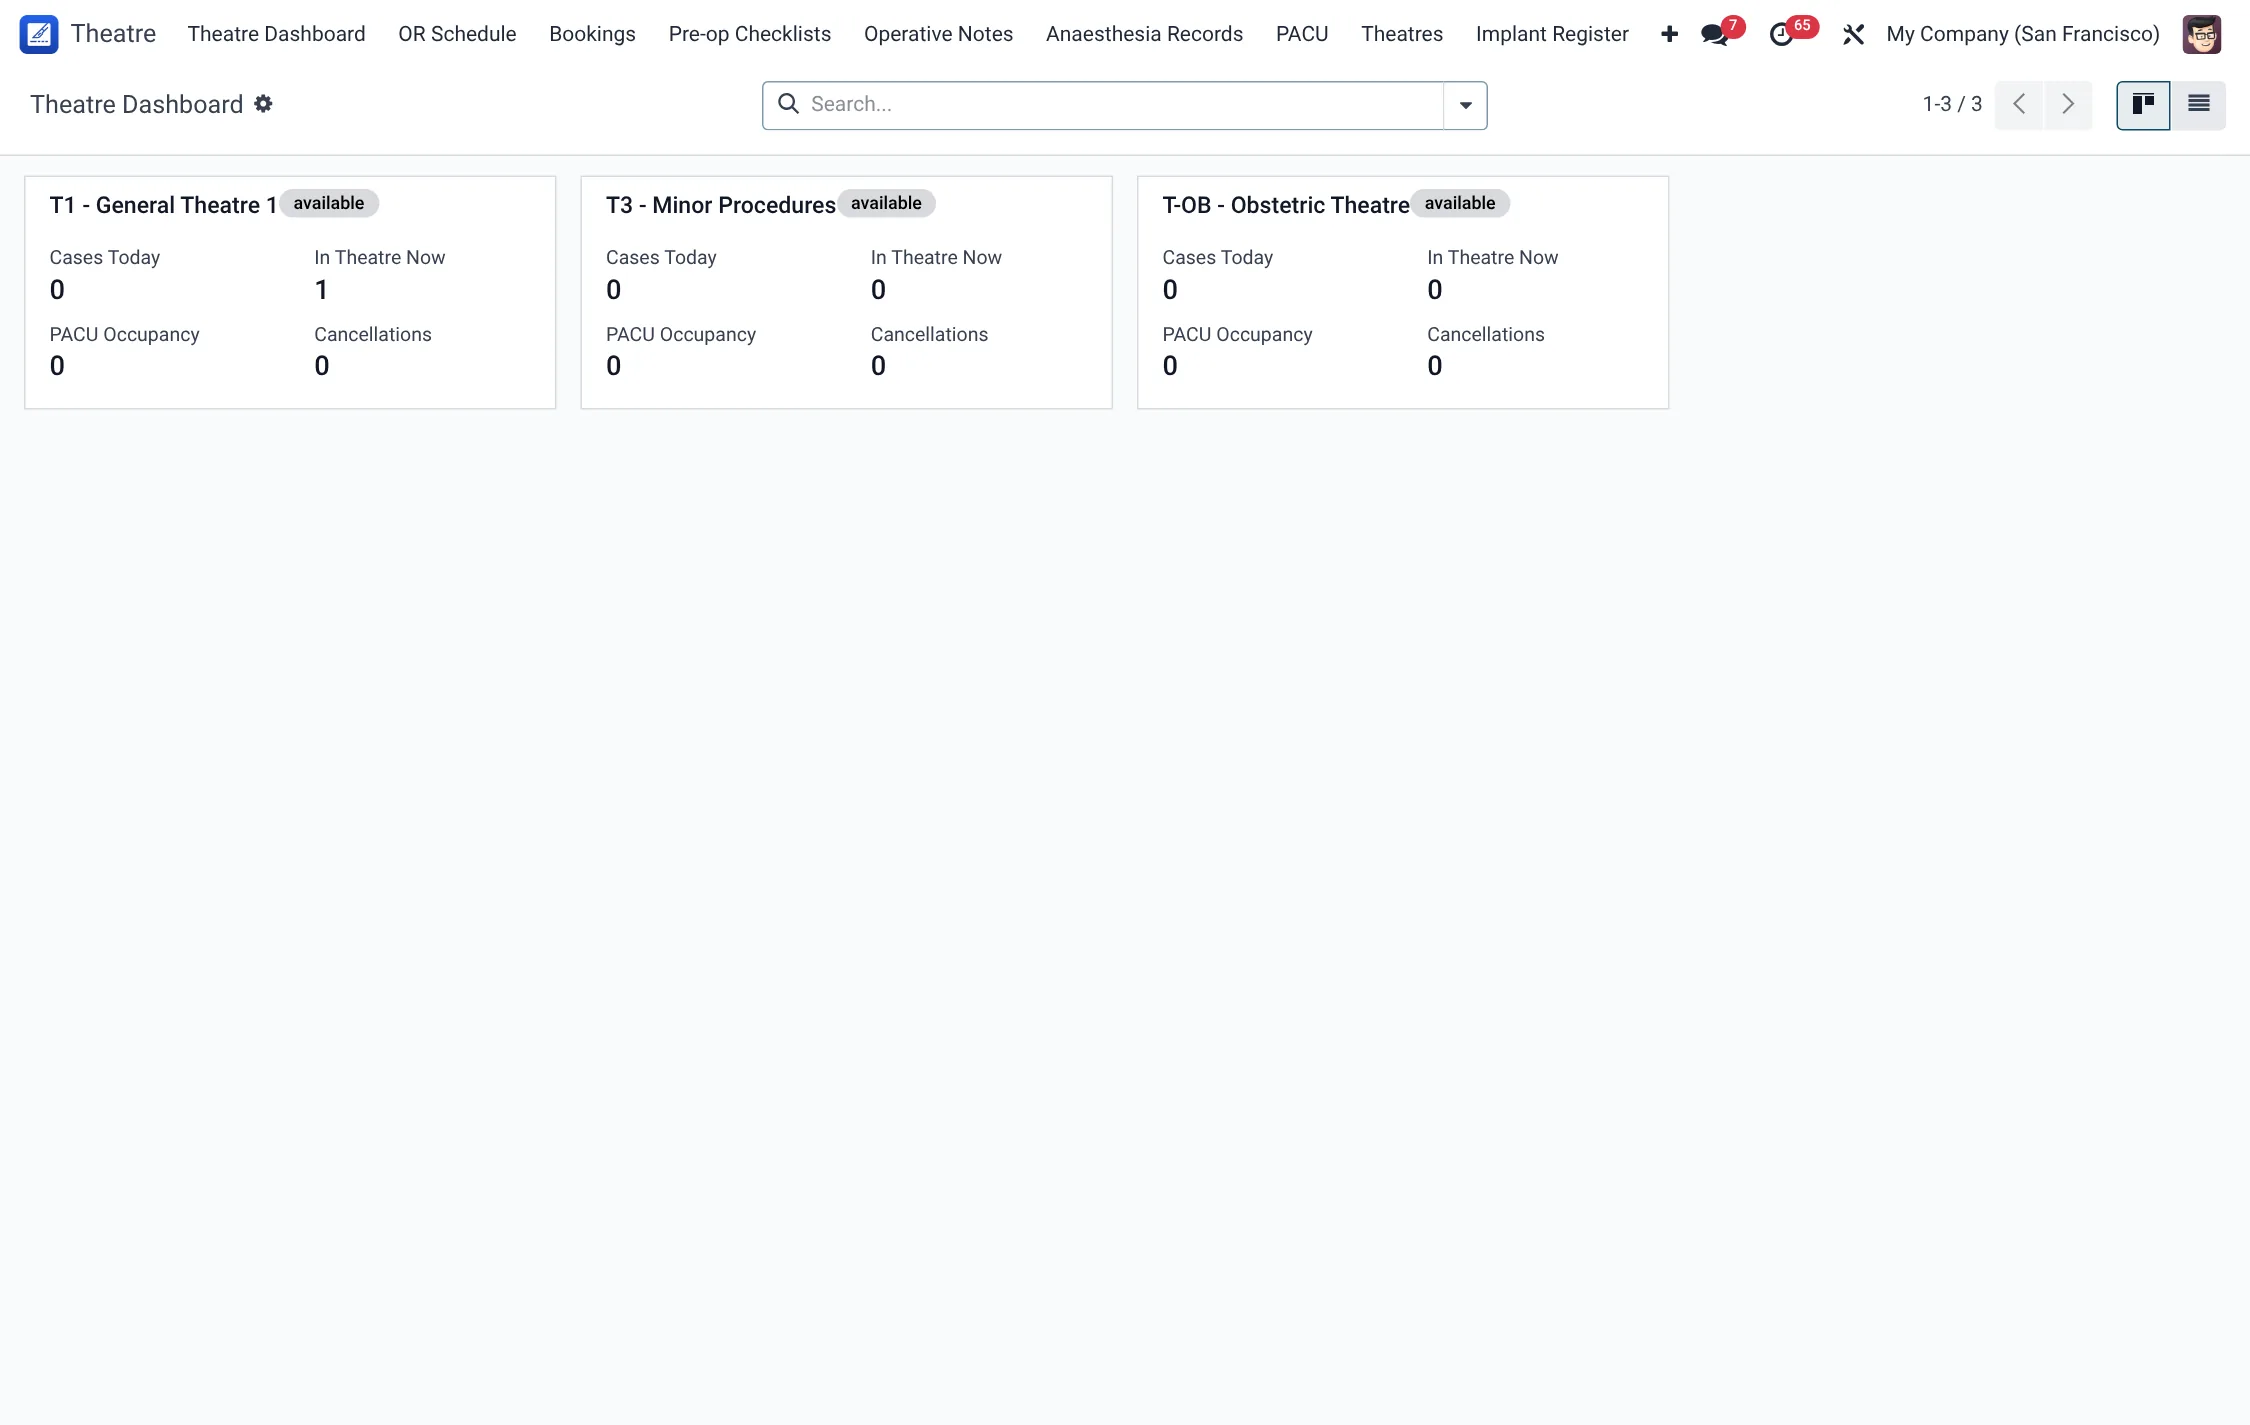
Task: Switch company via My Company (San Francisco)
Action: 2023,34
